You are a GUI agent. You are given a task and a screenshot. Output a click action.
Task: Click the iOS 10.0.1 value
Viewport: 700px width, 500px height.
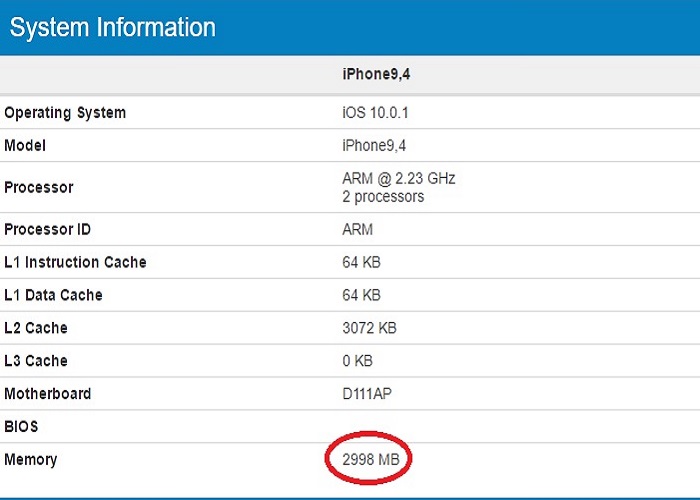pyautogui.click(x=375, y=113)
